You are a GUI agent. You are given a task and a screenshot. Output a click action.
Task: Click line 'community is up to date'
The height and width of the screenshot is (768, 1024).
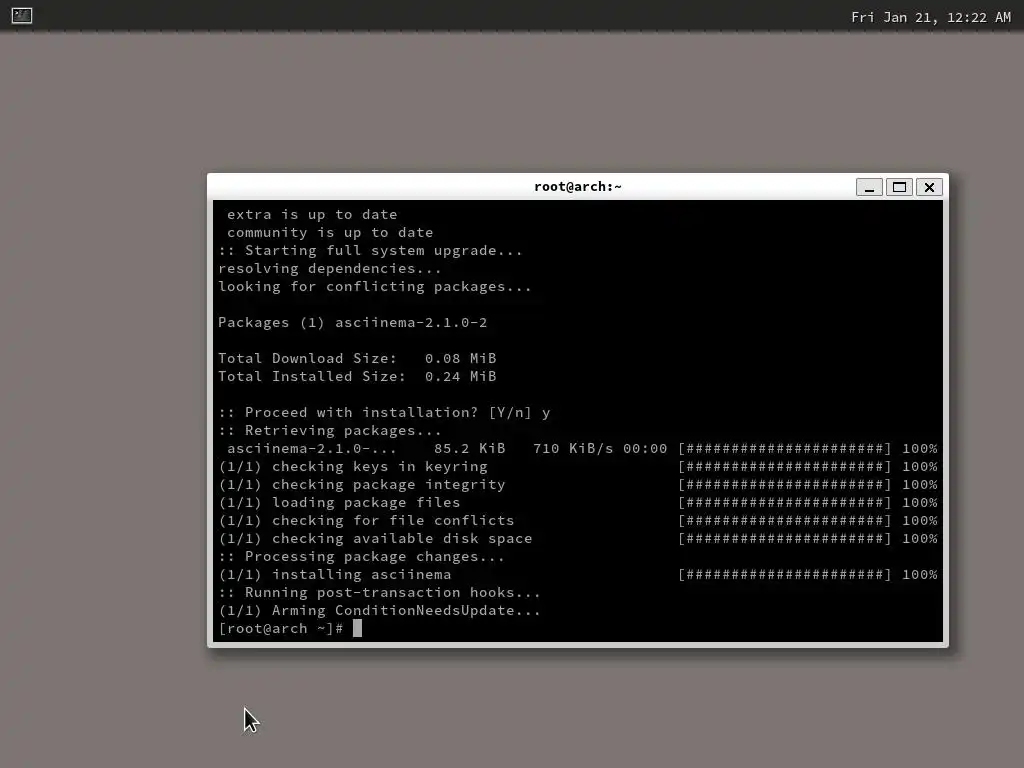330,232
